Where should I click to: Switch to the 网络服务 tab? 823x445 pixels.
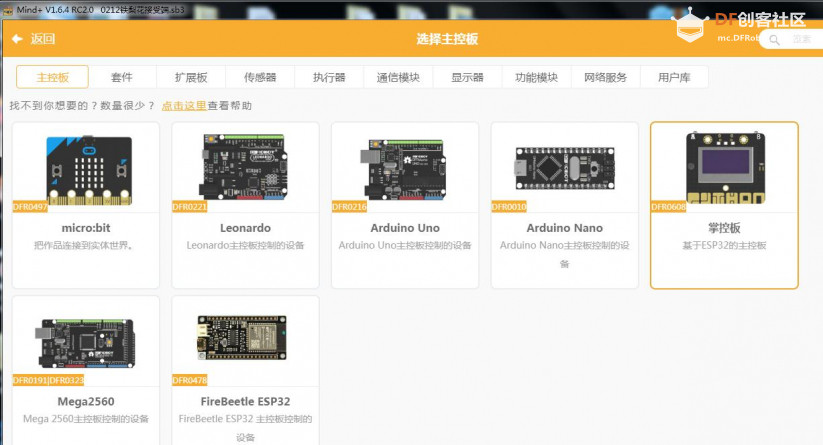pos(606,77)
